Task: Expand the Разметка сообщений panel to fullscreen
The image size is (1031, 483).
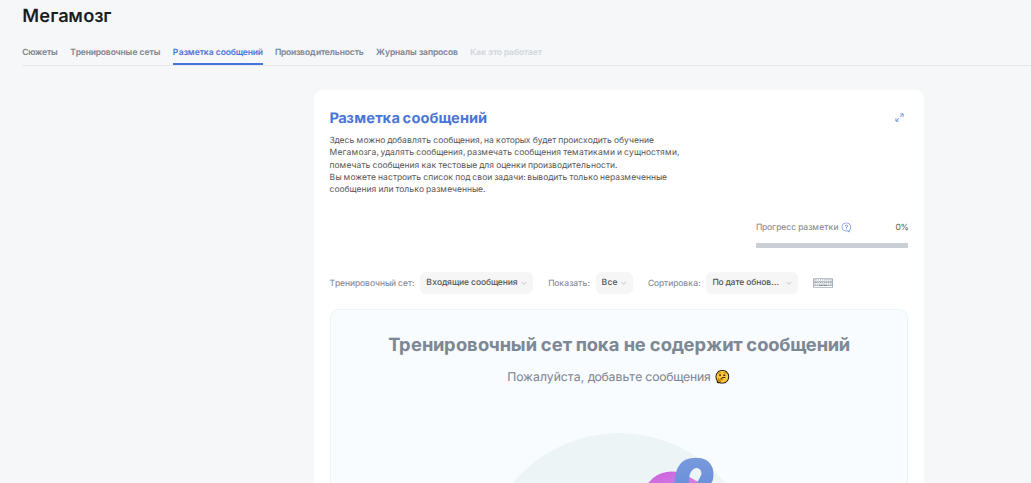Action: click(x=899, y=118)
